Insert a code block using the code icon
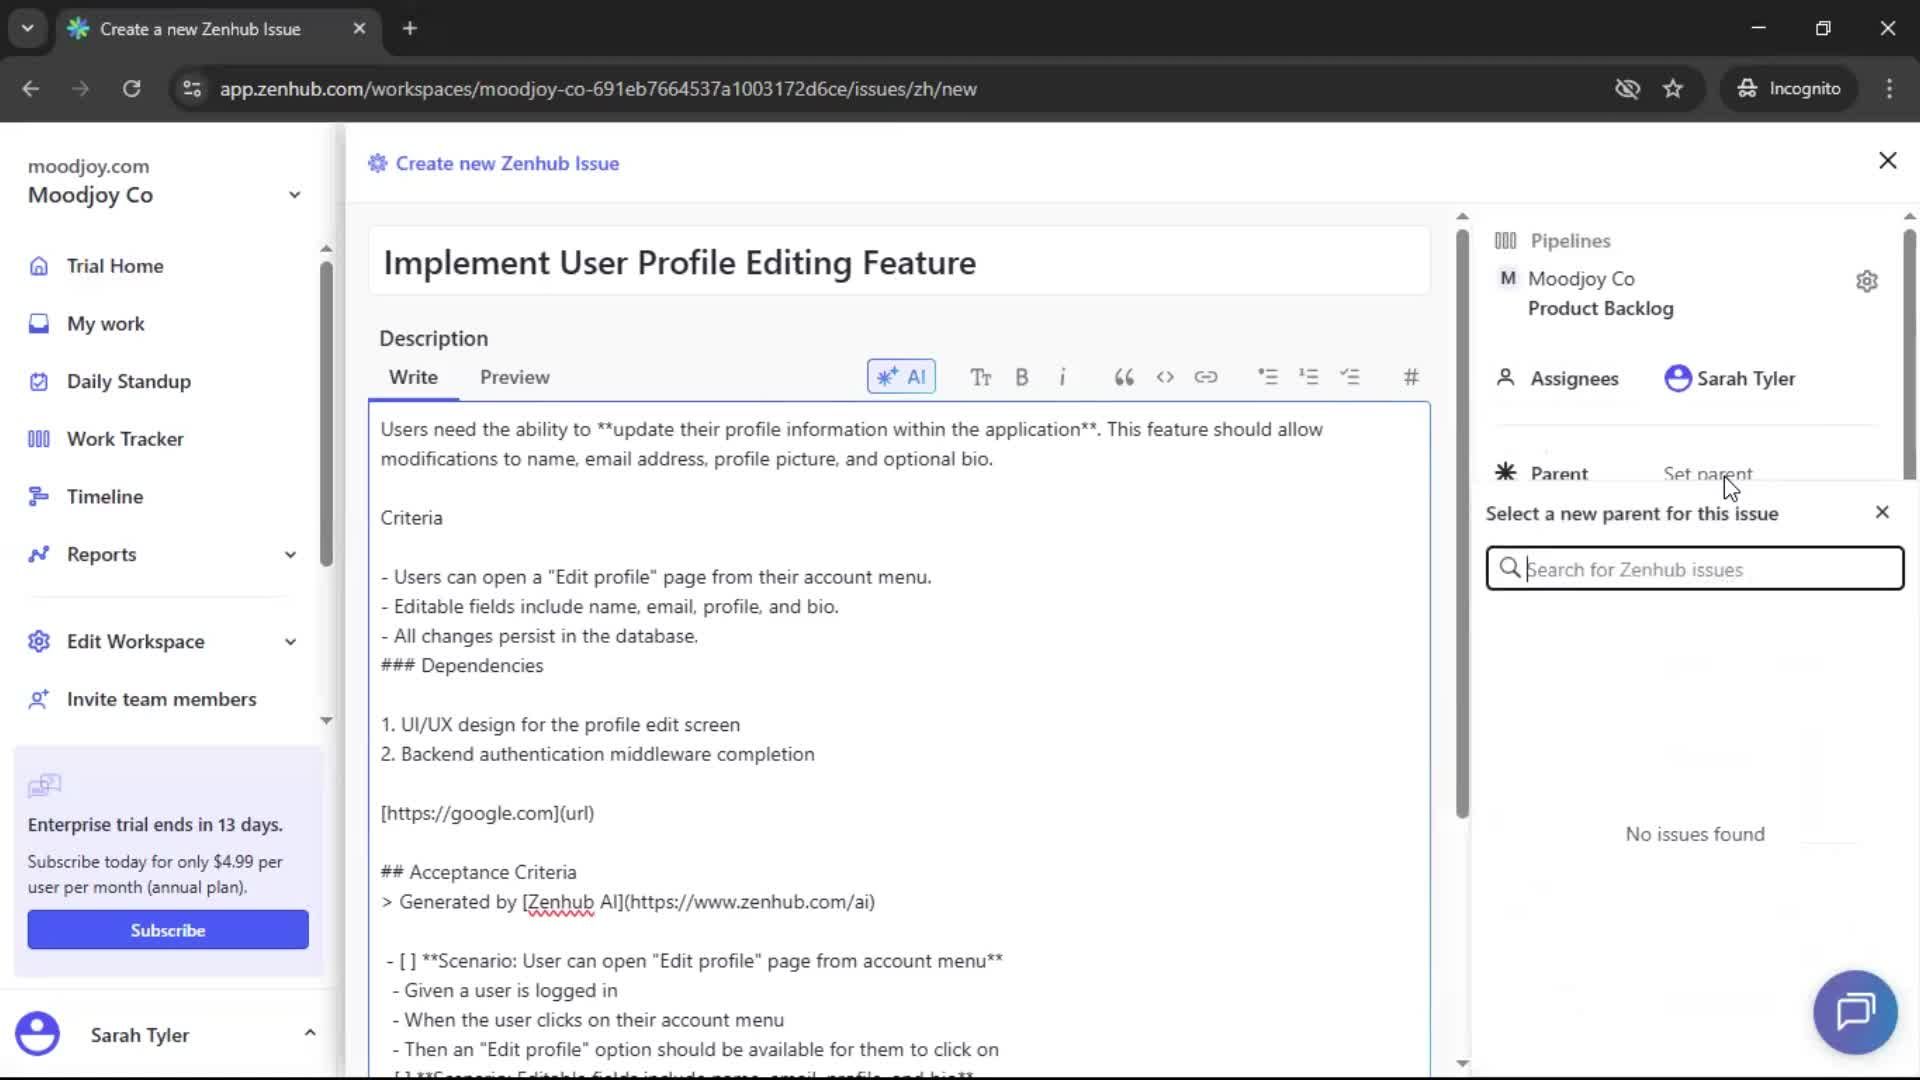 coord(1164,377)
